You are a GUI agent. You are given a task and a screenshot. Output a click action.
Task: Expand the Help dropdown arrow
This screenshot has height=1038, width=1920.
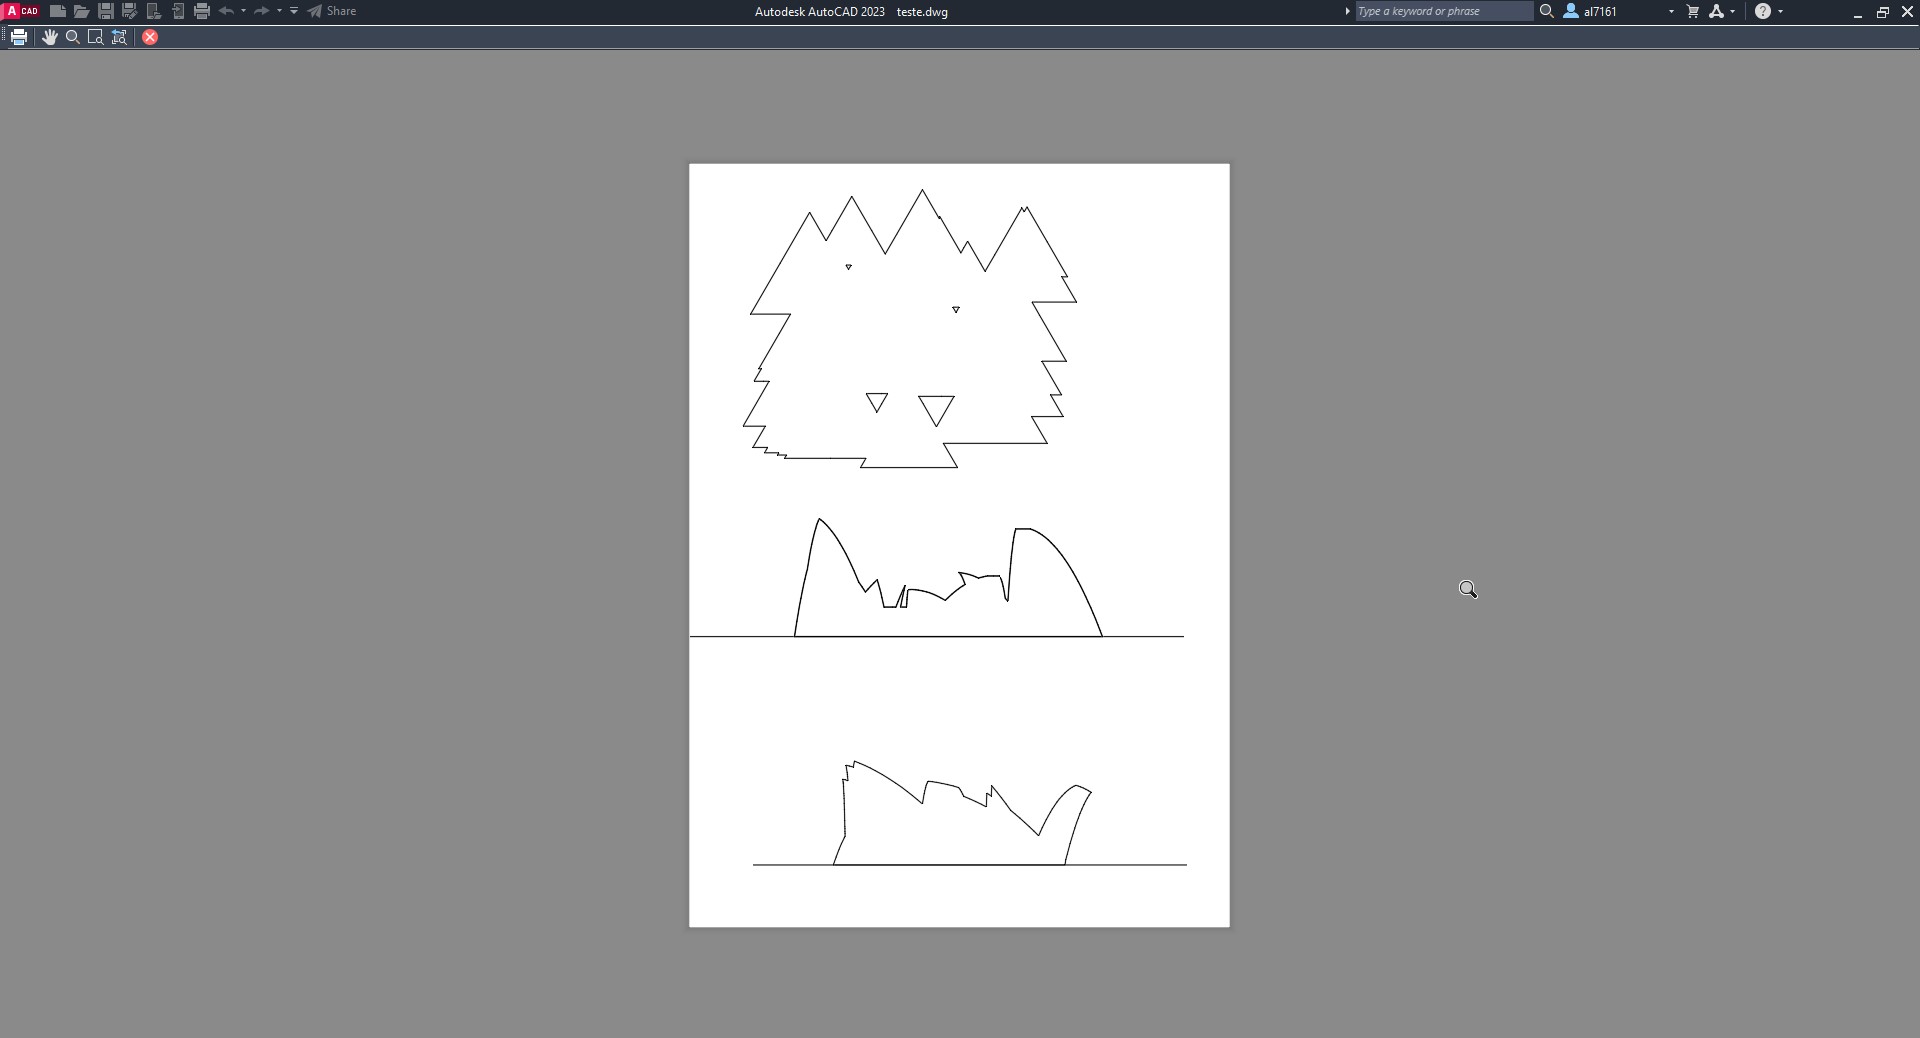pos(1780,11)
